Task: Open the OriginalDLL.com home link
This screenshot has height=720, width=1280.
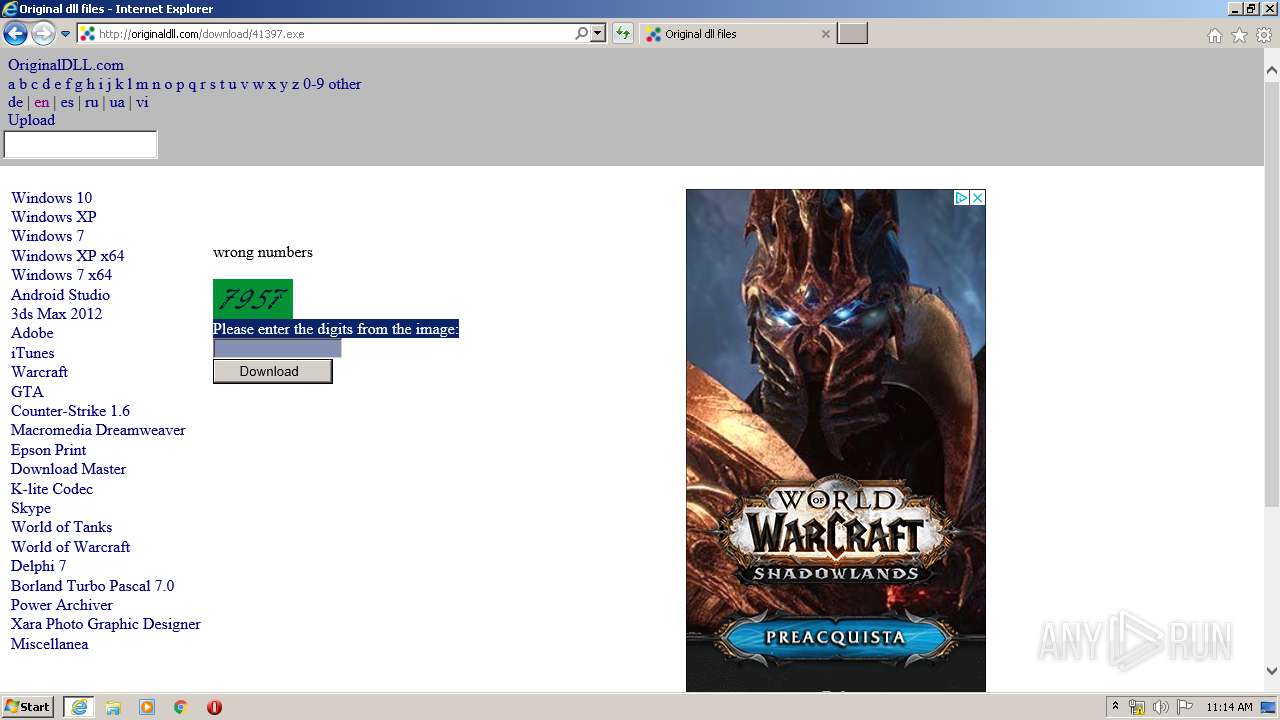Action: [66, 65]
